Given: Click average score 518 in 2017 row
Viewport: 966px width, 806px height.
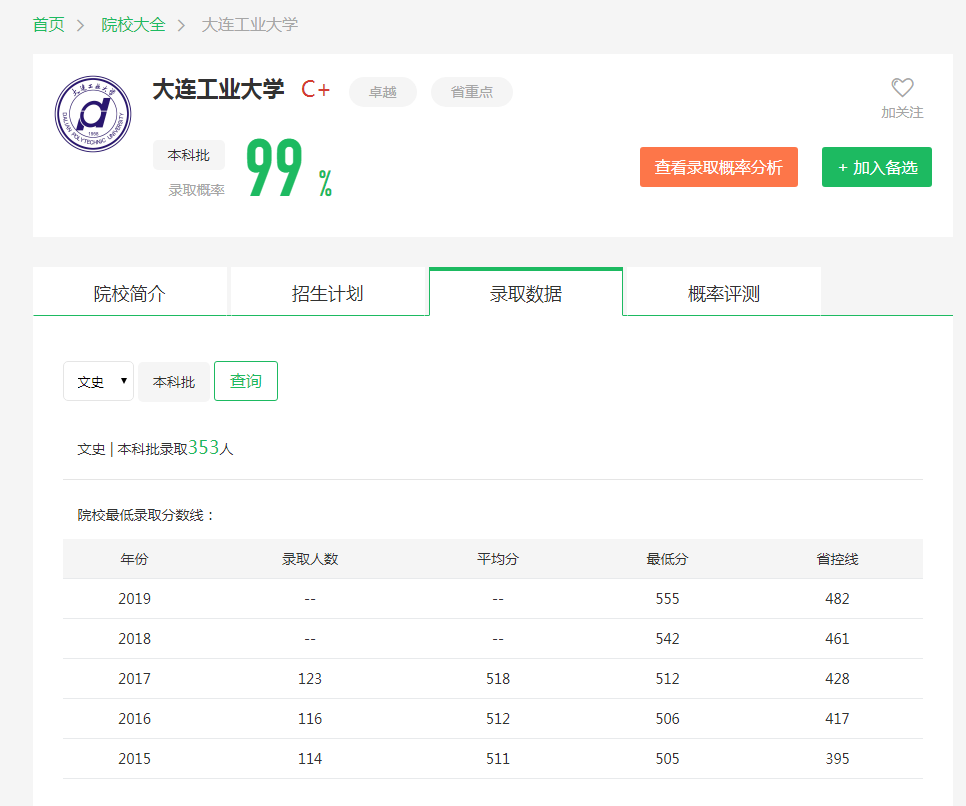Looking at the screenshot, I should pos(498,678).
